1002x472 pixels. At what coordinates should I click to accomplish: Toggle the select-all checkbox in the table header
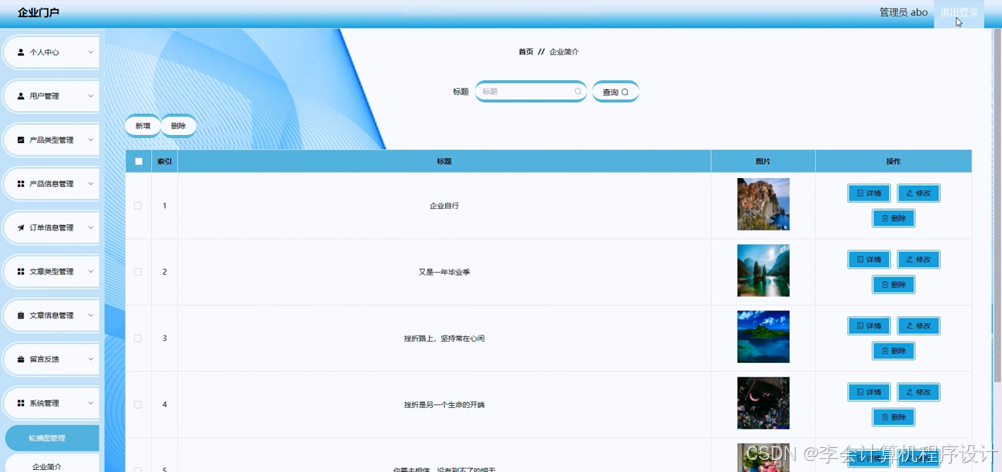pos(139,162)
